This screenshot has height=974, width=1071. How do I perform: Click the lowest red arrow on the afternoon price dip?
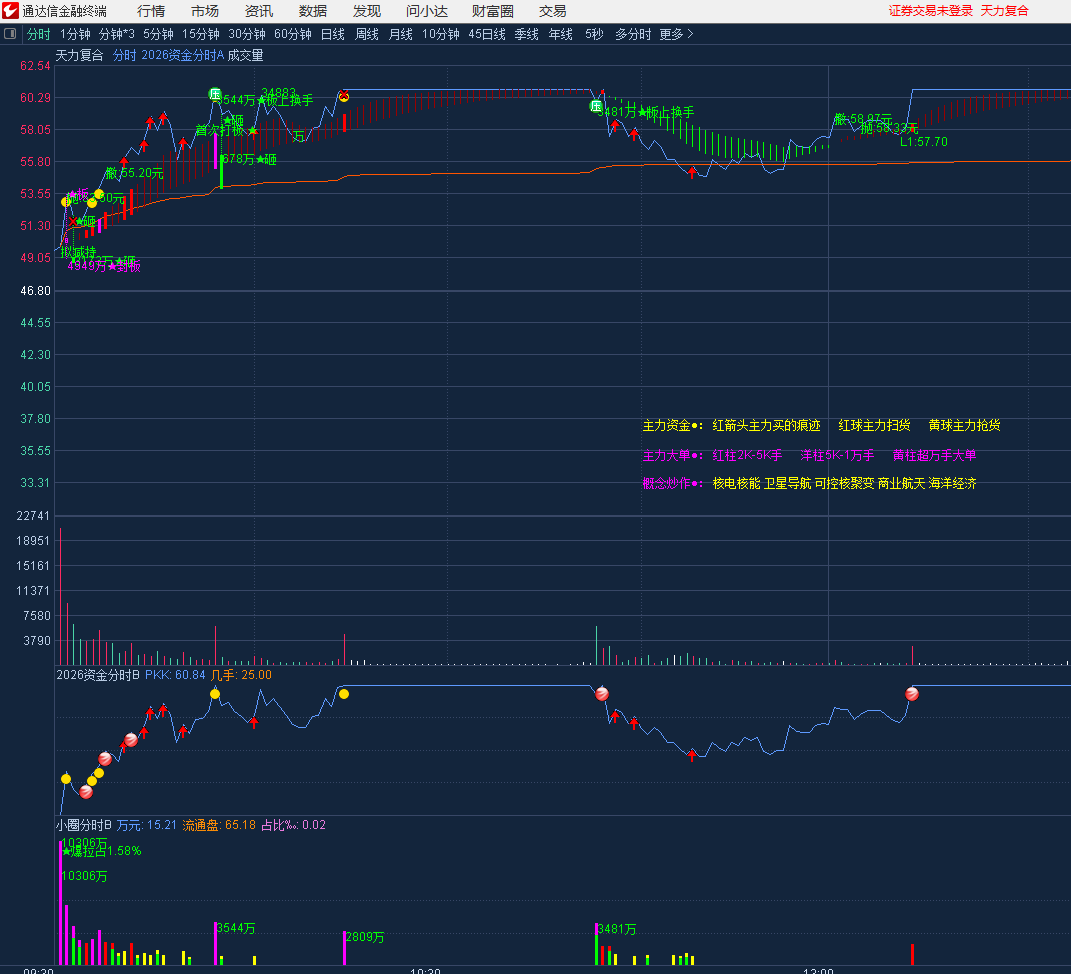point(692,172)
